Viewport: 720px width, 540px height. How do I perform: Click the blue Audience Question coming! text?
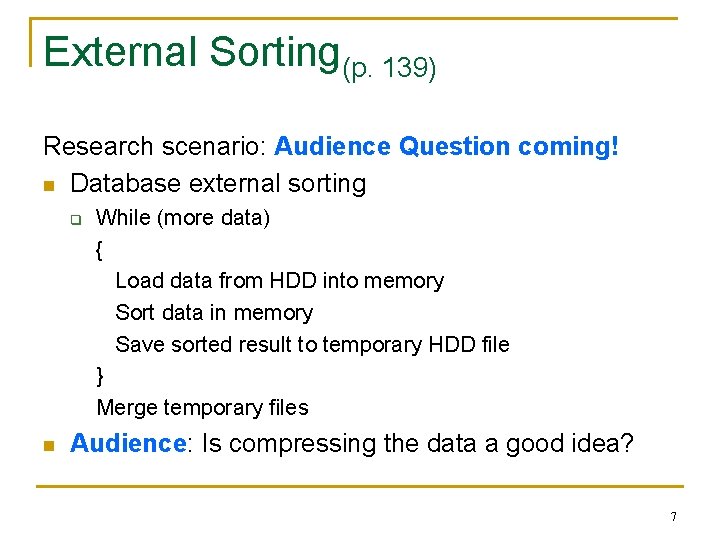click(447, 147)
